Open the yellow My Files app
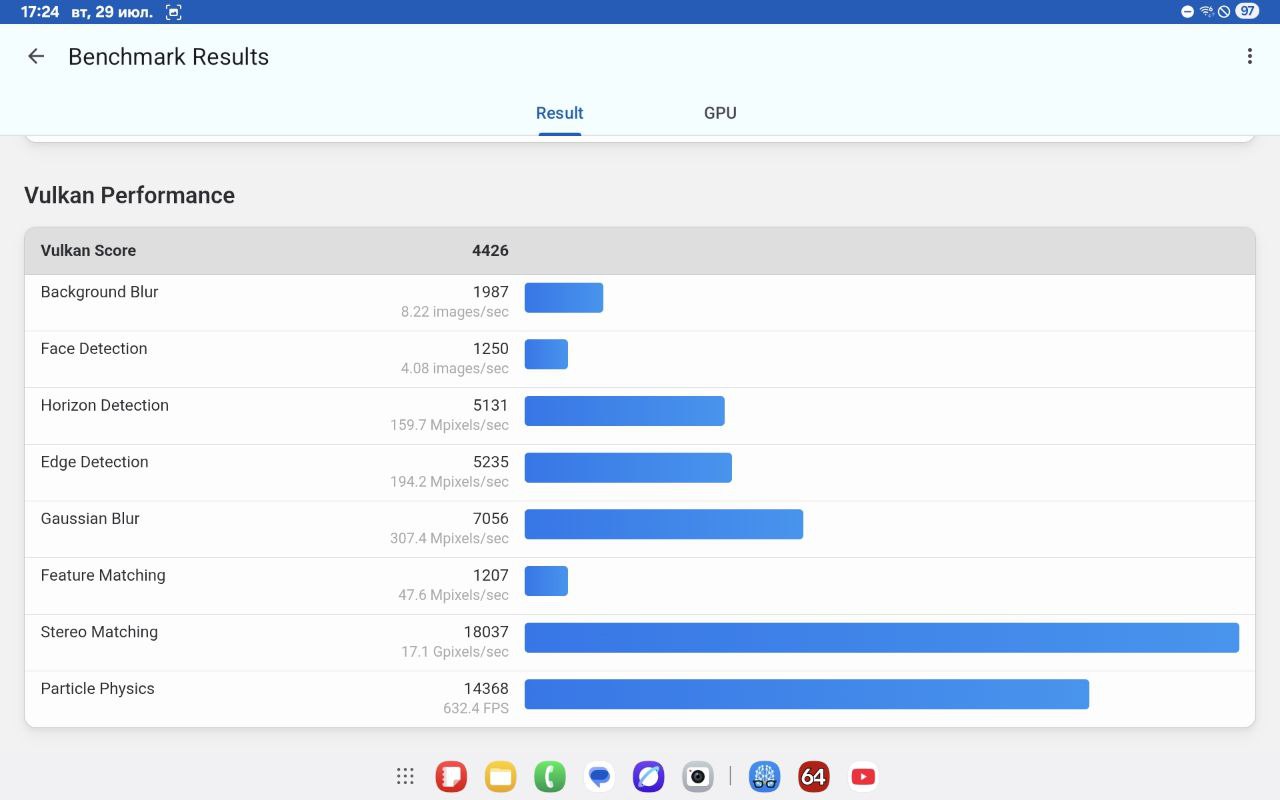 pos(500,776)
